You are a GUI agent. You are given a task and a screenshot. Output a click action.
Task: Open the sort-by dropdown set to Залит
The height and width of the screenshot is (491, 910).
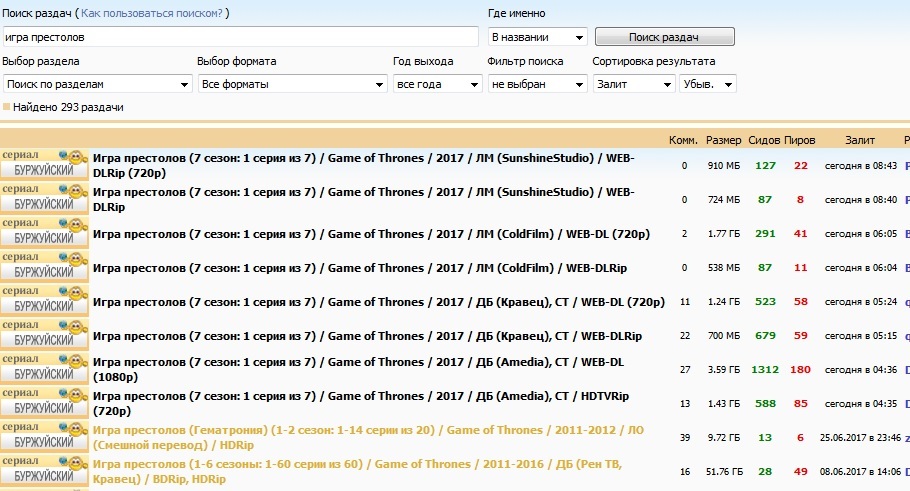(x=634, y=84)
